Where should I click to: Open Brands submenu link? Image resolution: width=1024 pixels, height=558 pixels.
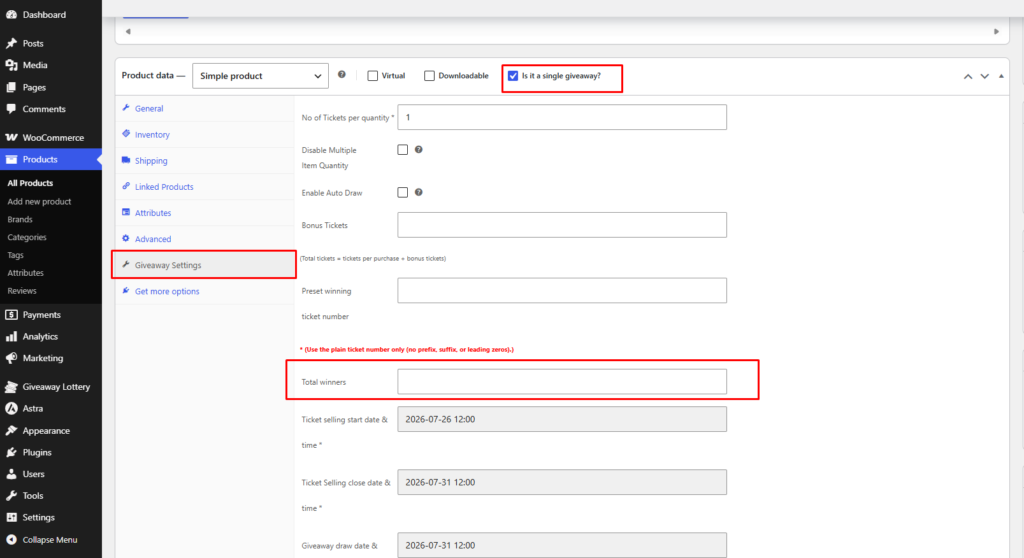point(20,220)
